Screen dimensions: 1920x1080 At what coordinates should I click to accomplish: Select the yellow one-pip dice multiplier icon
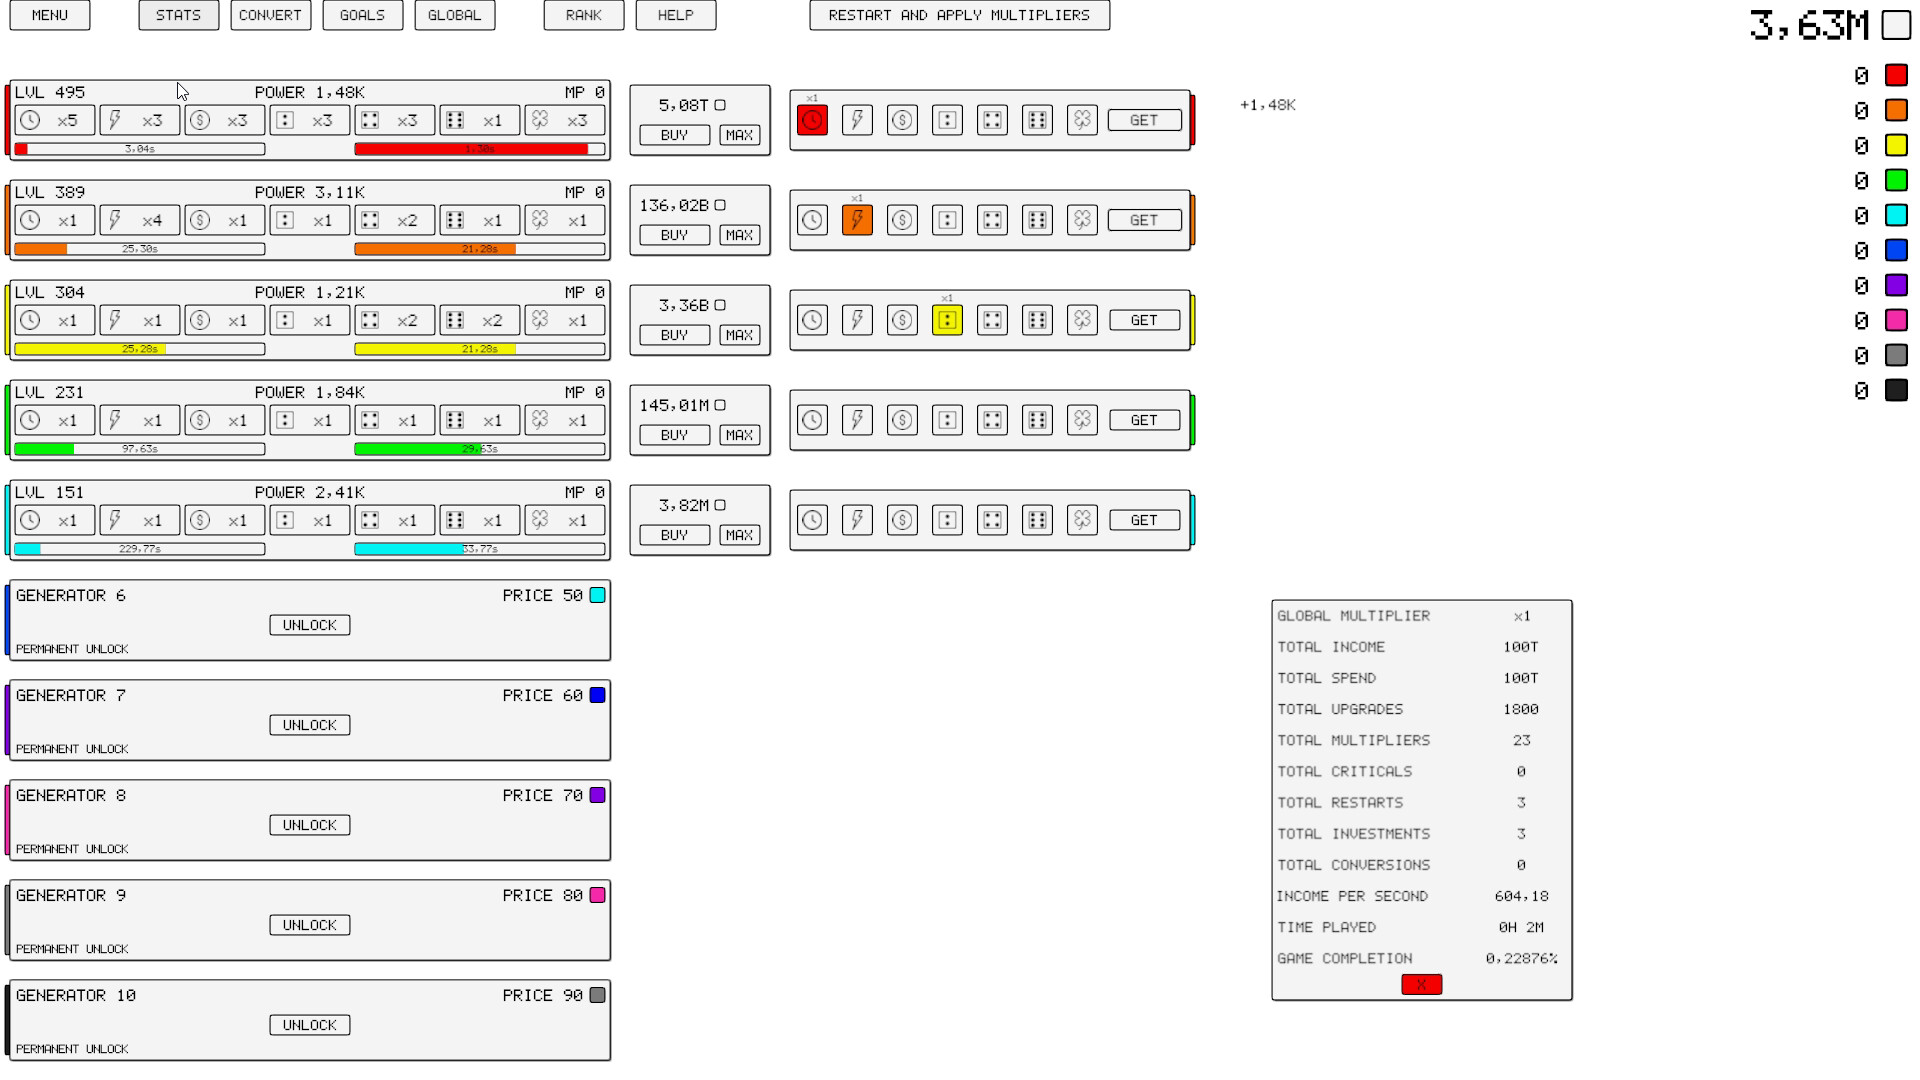point(947,320)
